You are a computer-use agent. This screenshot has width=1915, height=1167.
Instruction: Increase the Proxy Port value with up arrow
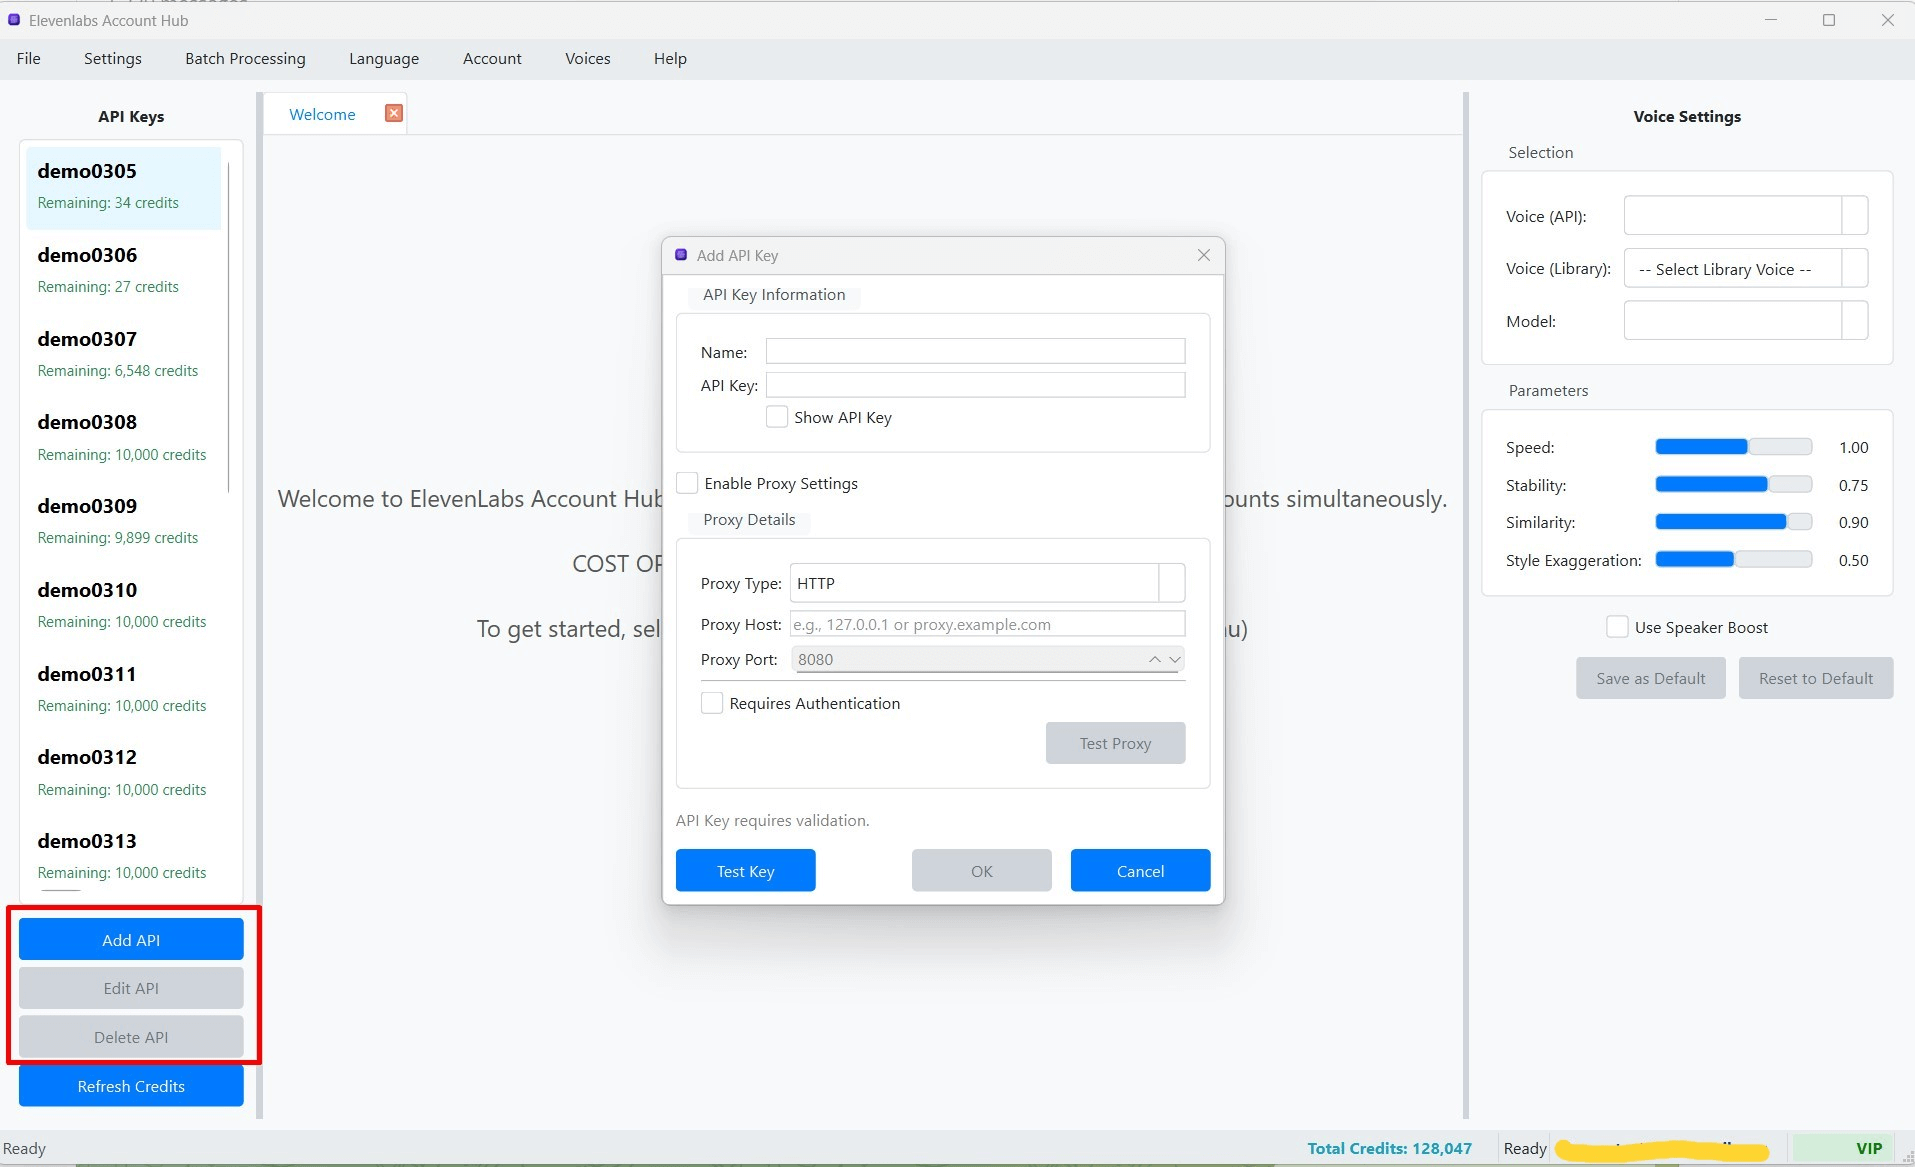(1155, 659)
